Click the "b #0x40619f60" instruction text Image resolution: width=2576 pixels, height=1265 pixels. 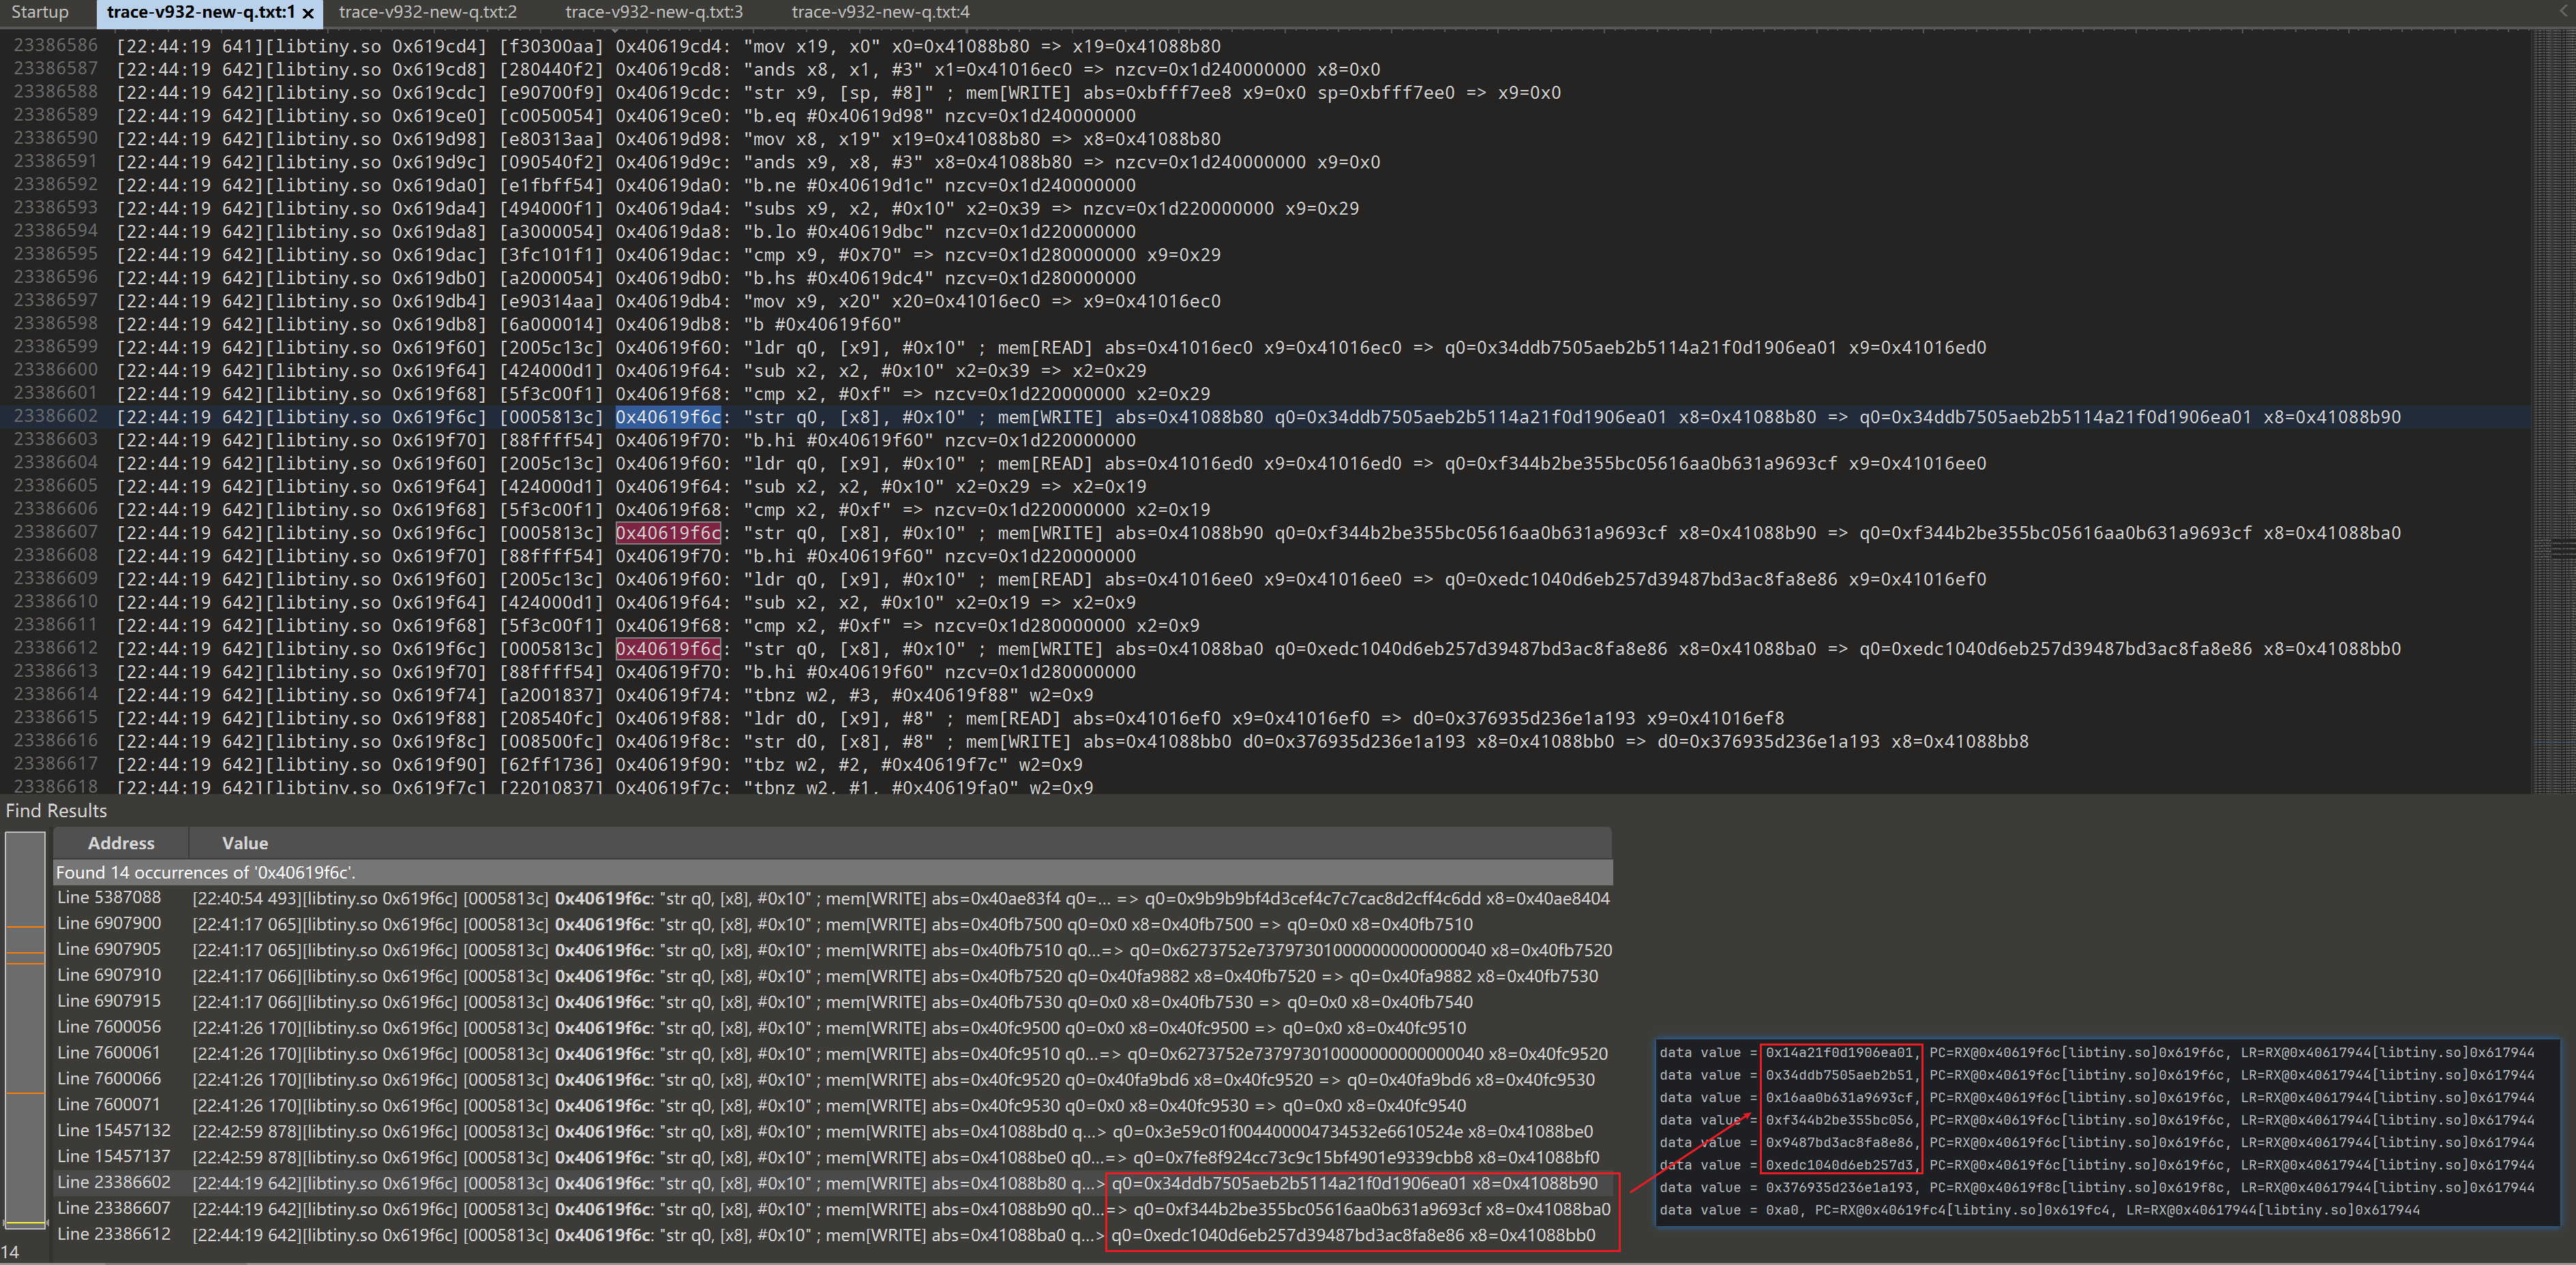pyautogui.click(x=822, y=324)
